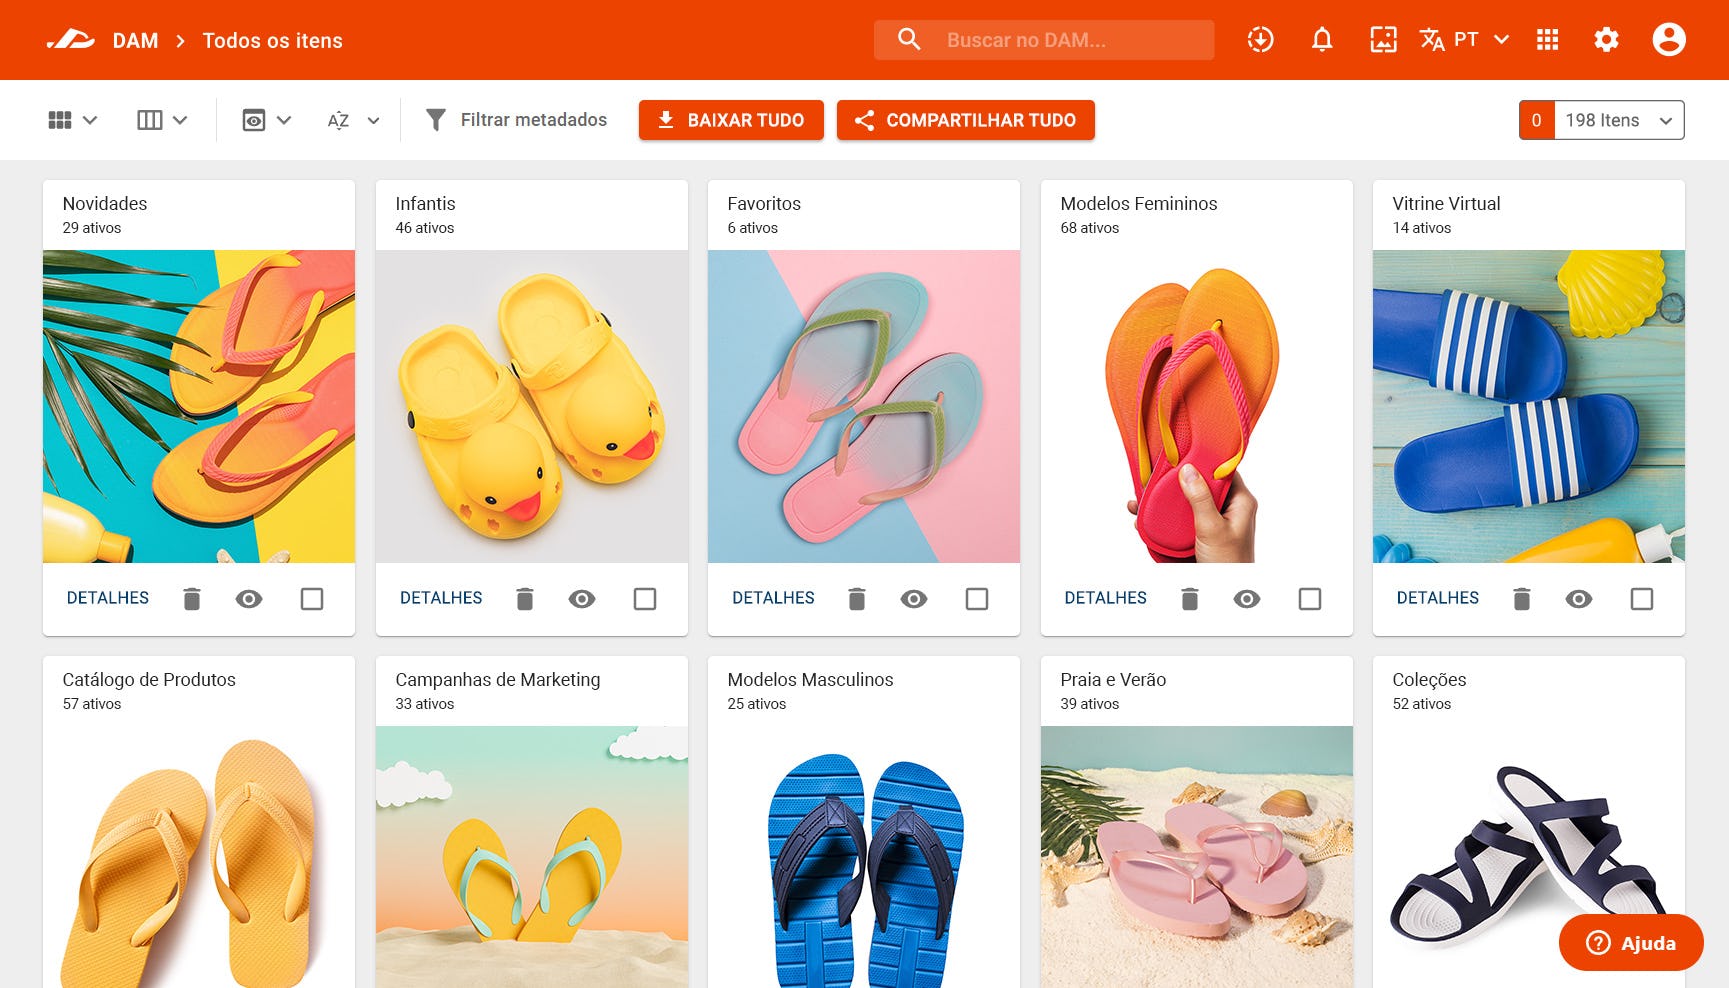The image size is (1729, 988).
Task: Expand the preview mode dropdown arrow
Action: point(284,120)
